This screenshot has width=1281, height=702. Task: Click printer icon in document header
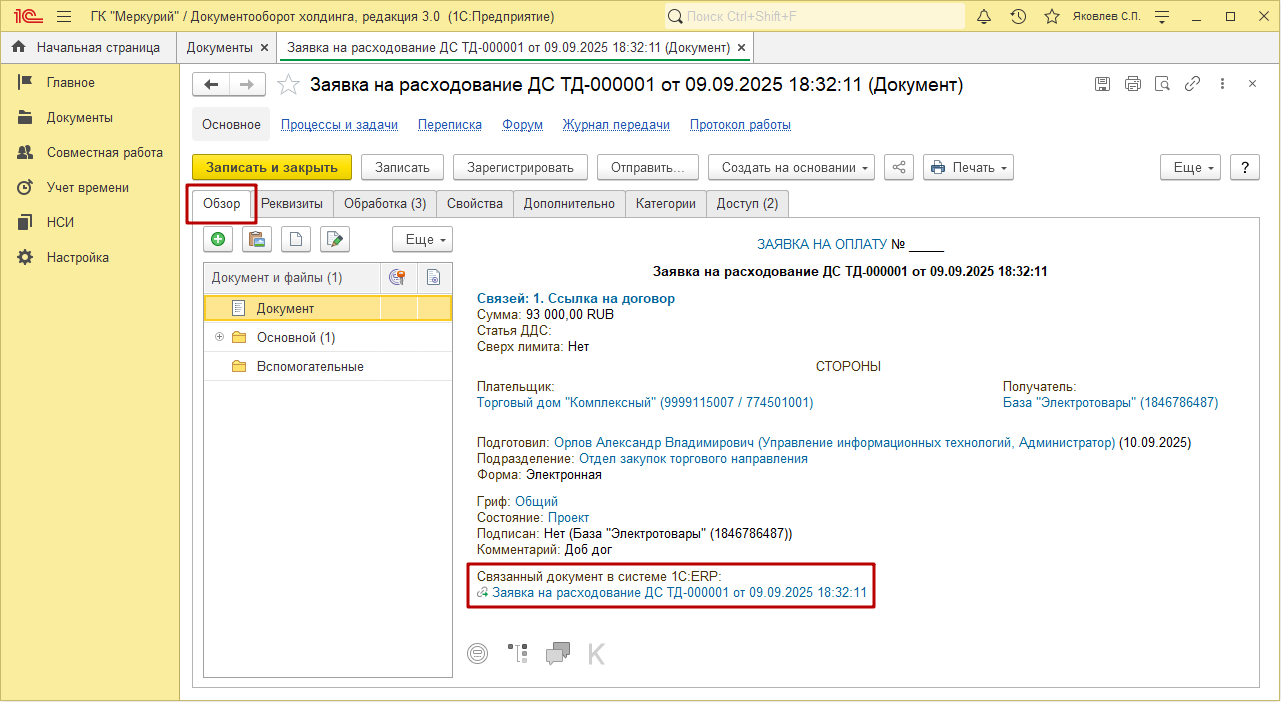1132,84
